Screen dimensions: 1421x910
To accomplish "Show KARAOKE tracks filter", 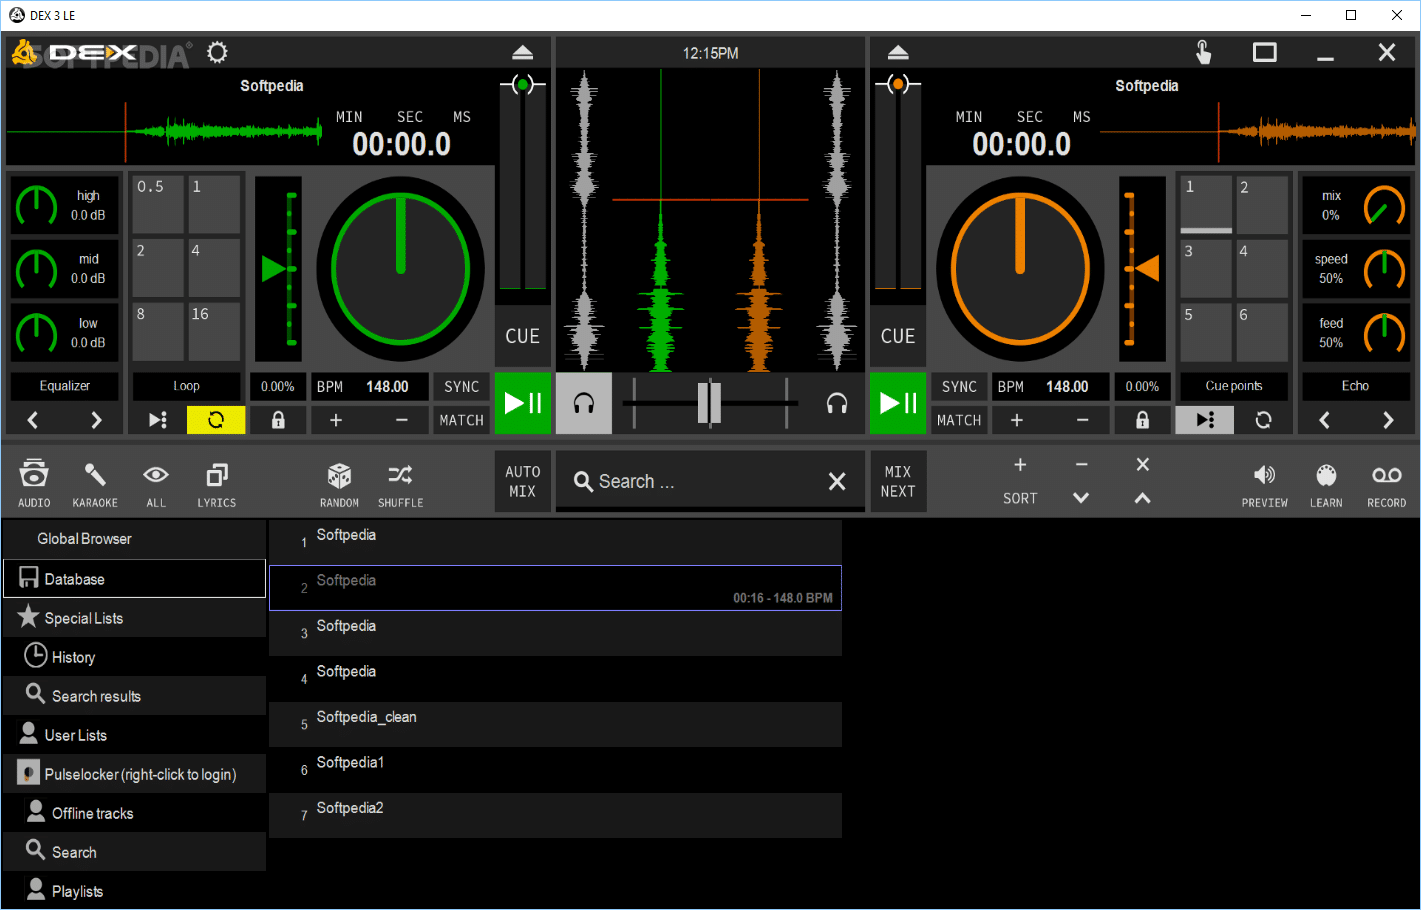I will 95,483.
